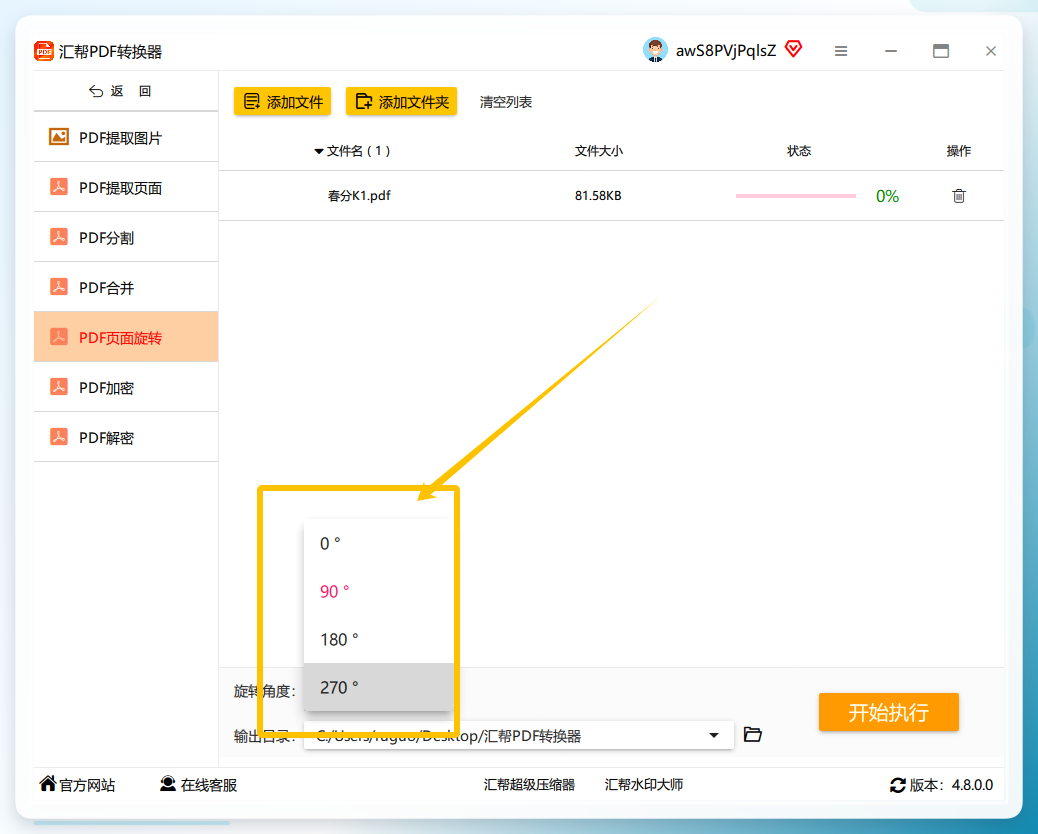Click the PDF icon beside PDF合并

point(59,287)
